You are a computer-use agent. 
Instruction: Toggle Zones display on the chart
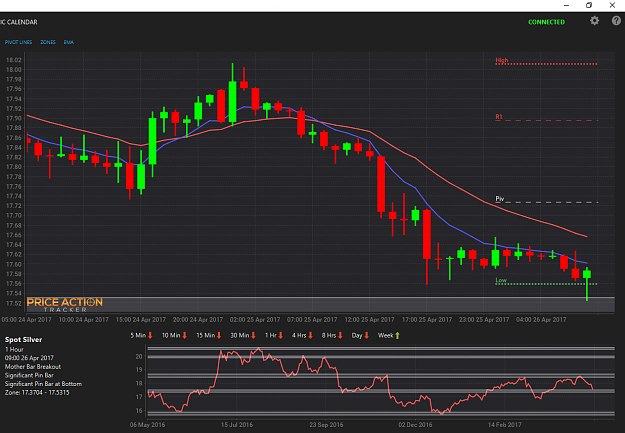pyautogui.click(x=48, y=42)
